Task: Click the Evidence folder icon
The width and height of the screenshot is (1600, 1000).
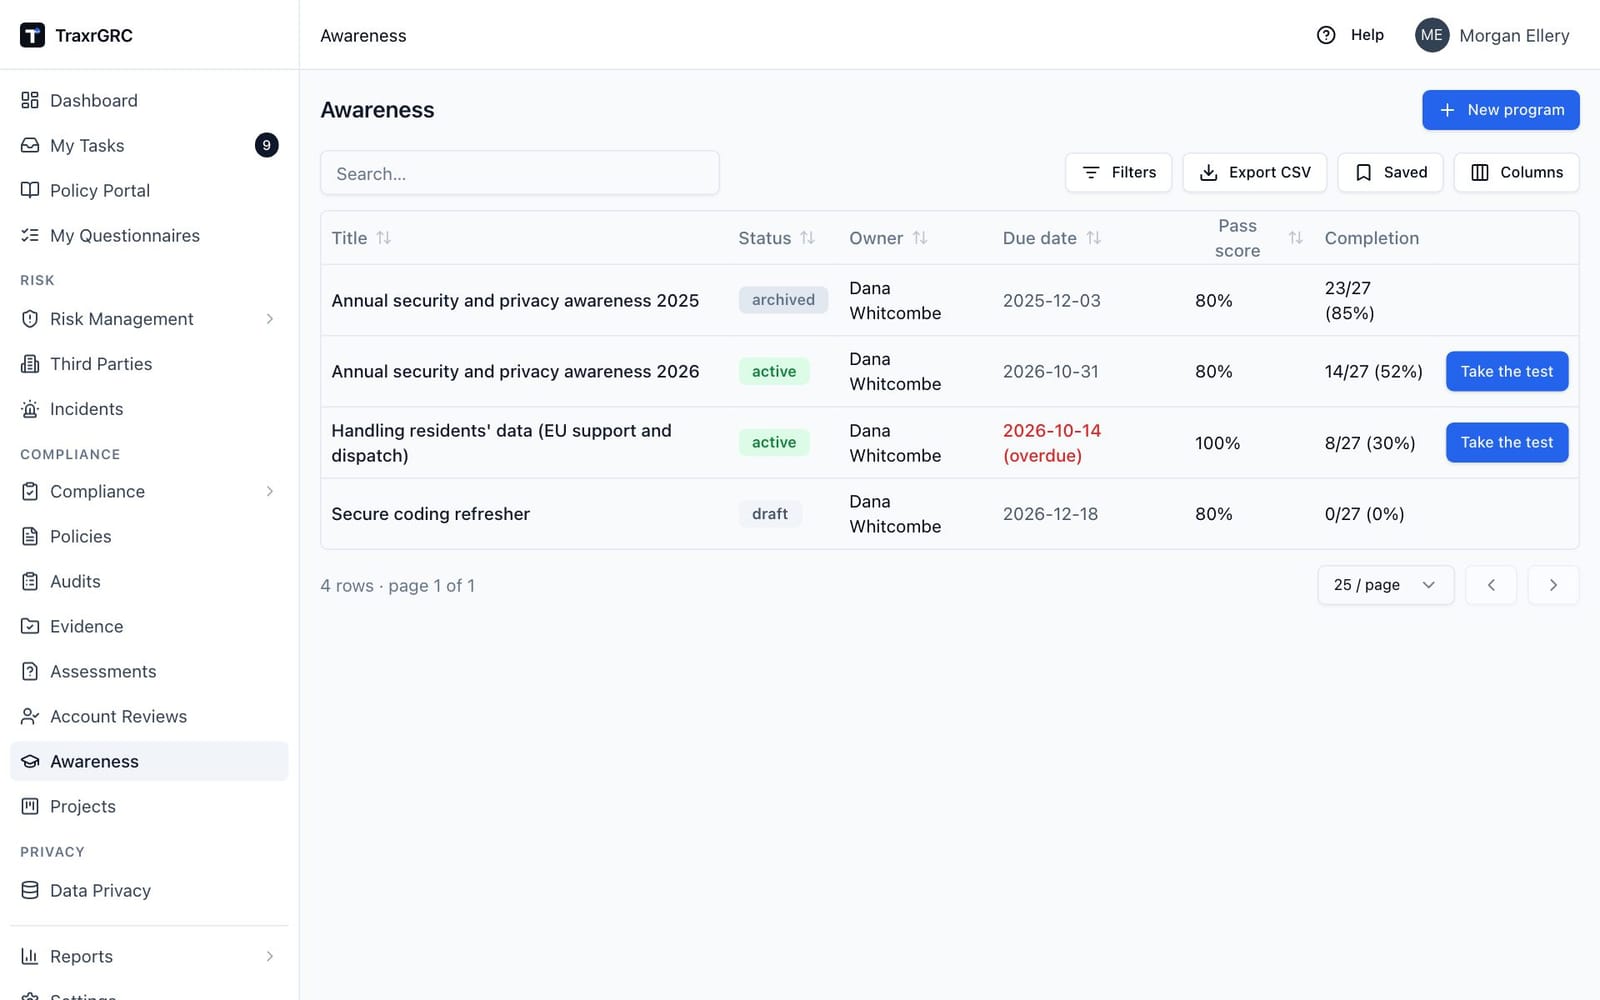Action: pos(30,626)
